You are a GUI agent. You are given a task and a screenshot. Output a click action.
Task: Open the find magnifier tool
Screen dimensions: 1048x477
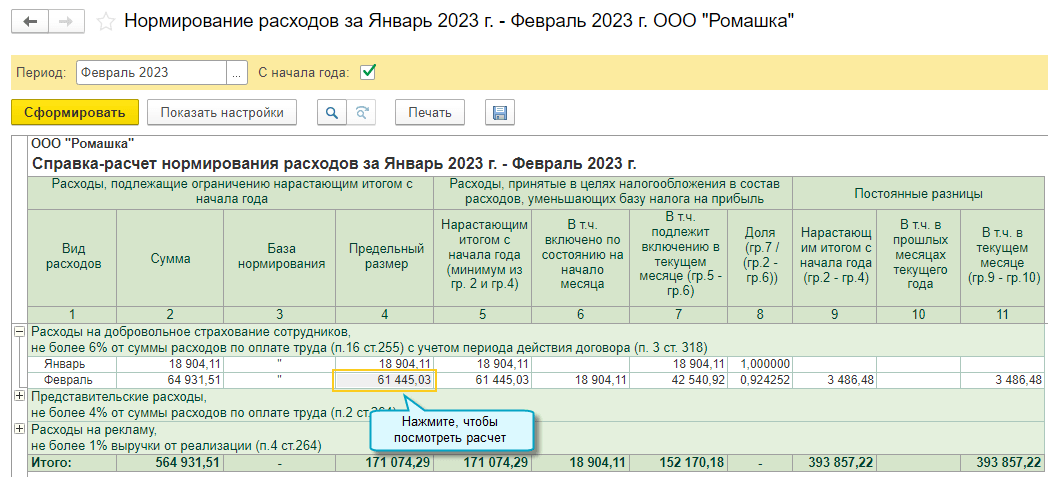[332, 113]
